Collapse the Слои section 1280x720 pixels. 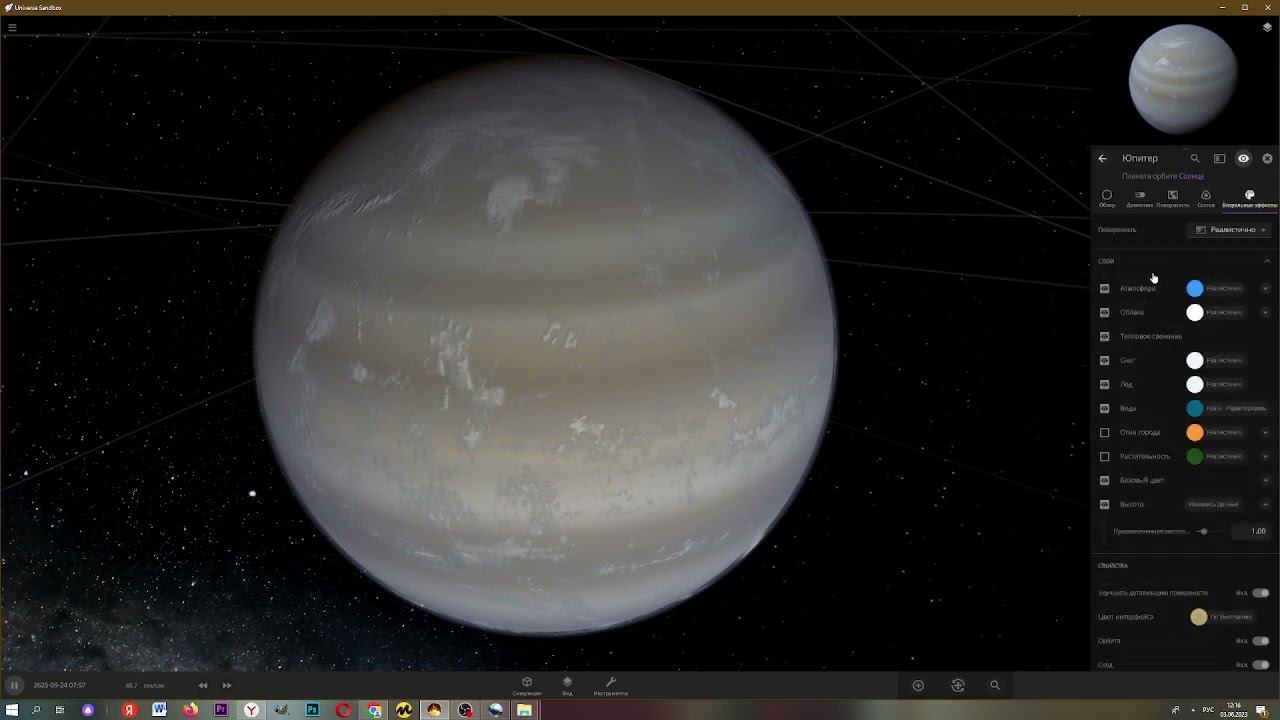pyautogui.click(x=1267, y=261)
